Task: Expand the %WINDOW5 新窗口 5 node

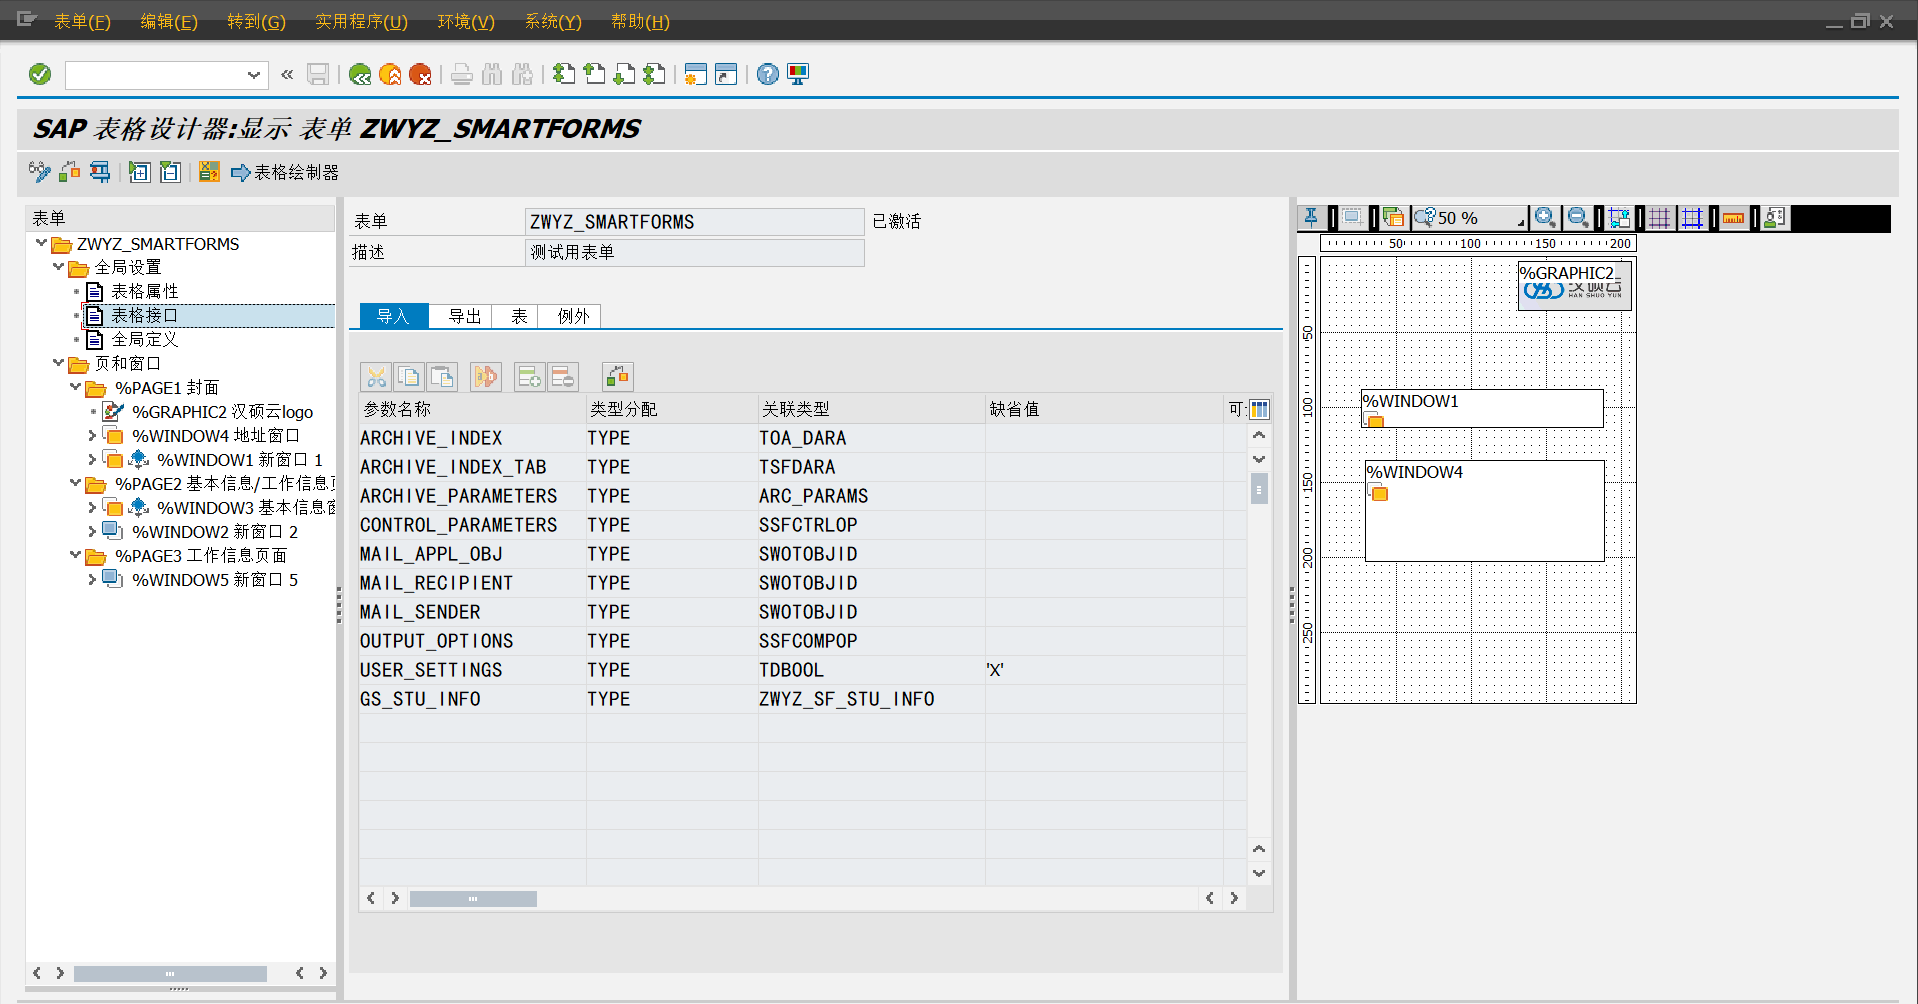Action: click(92, 580)
